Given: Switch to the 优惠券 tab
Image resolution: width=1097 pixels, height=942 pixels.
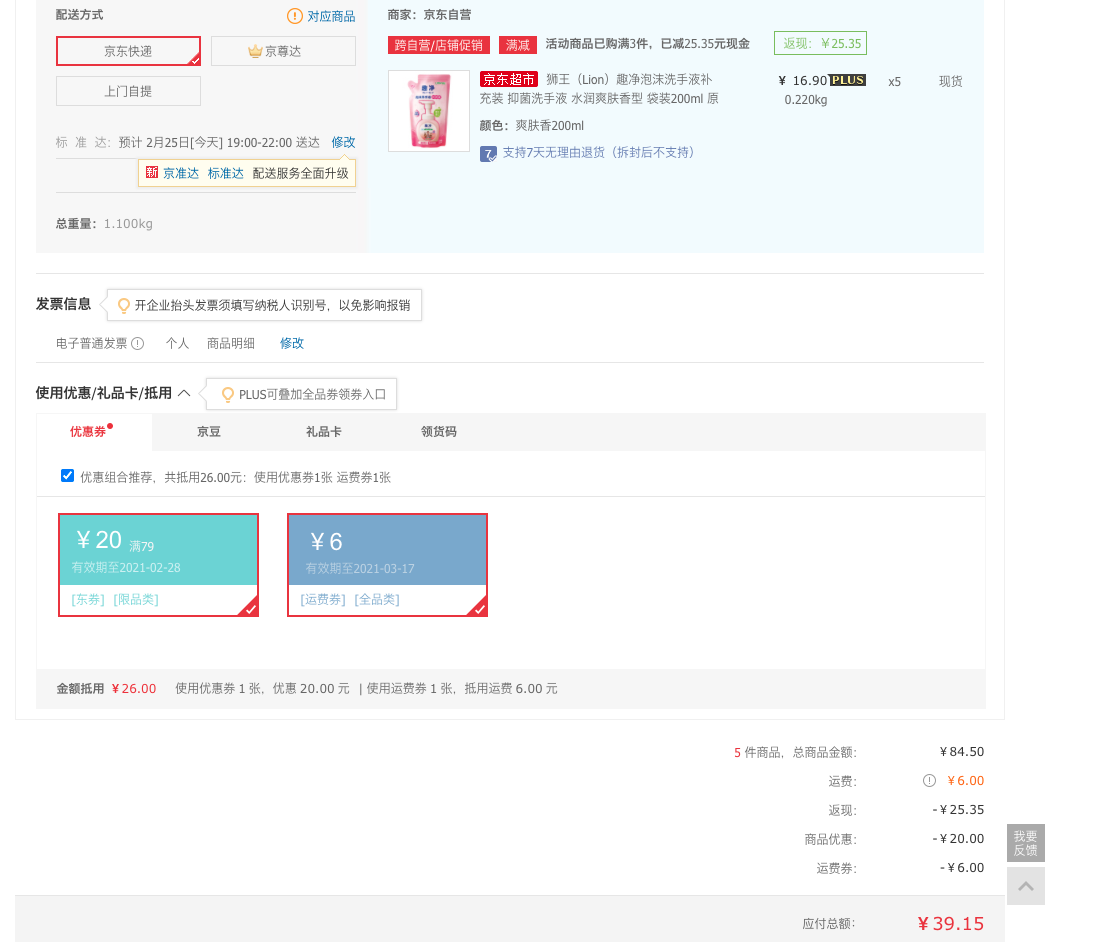Looking at the screenshot, I should (94, 432).
